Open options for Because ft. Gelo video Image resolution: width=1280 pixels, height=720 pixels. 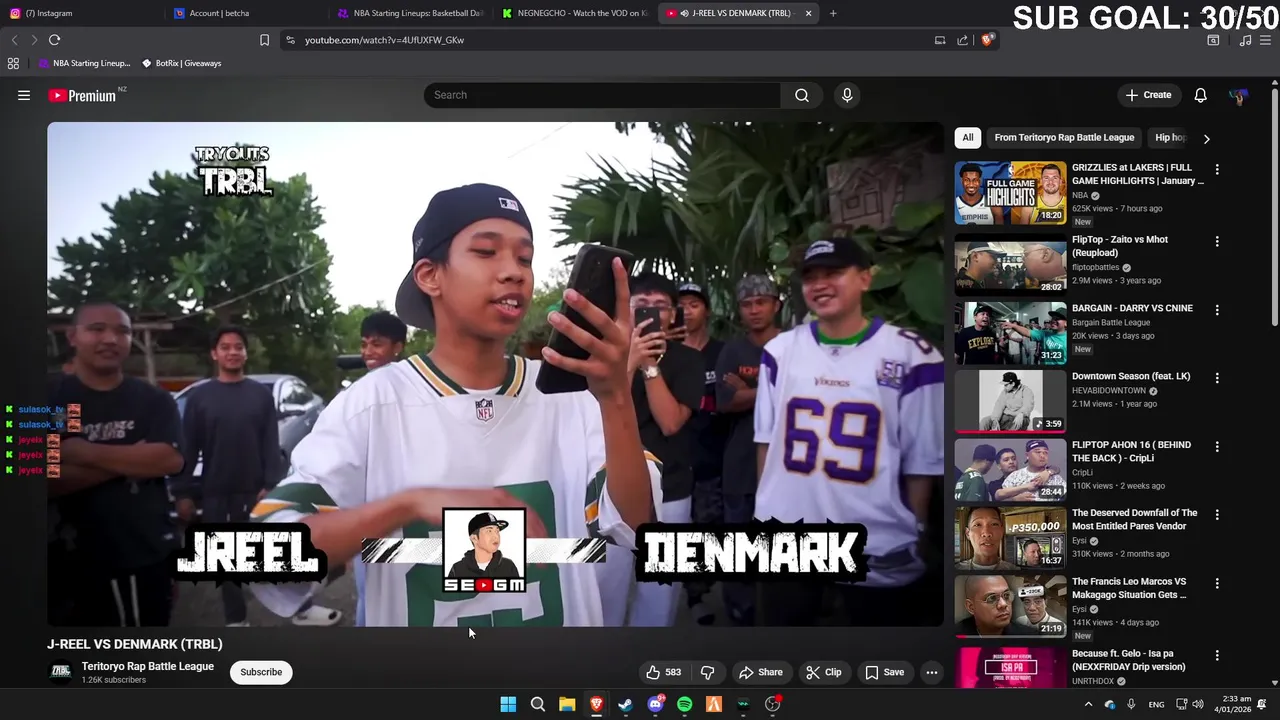(1217, 655)
